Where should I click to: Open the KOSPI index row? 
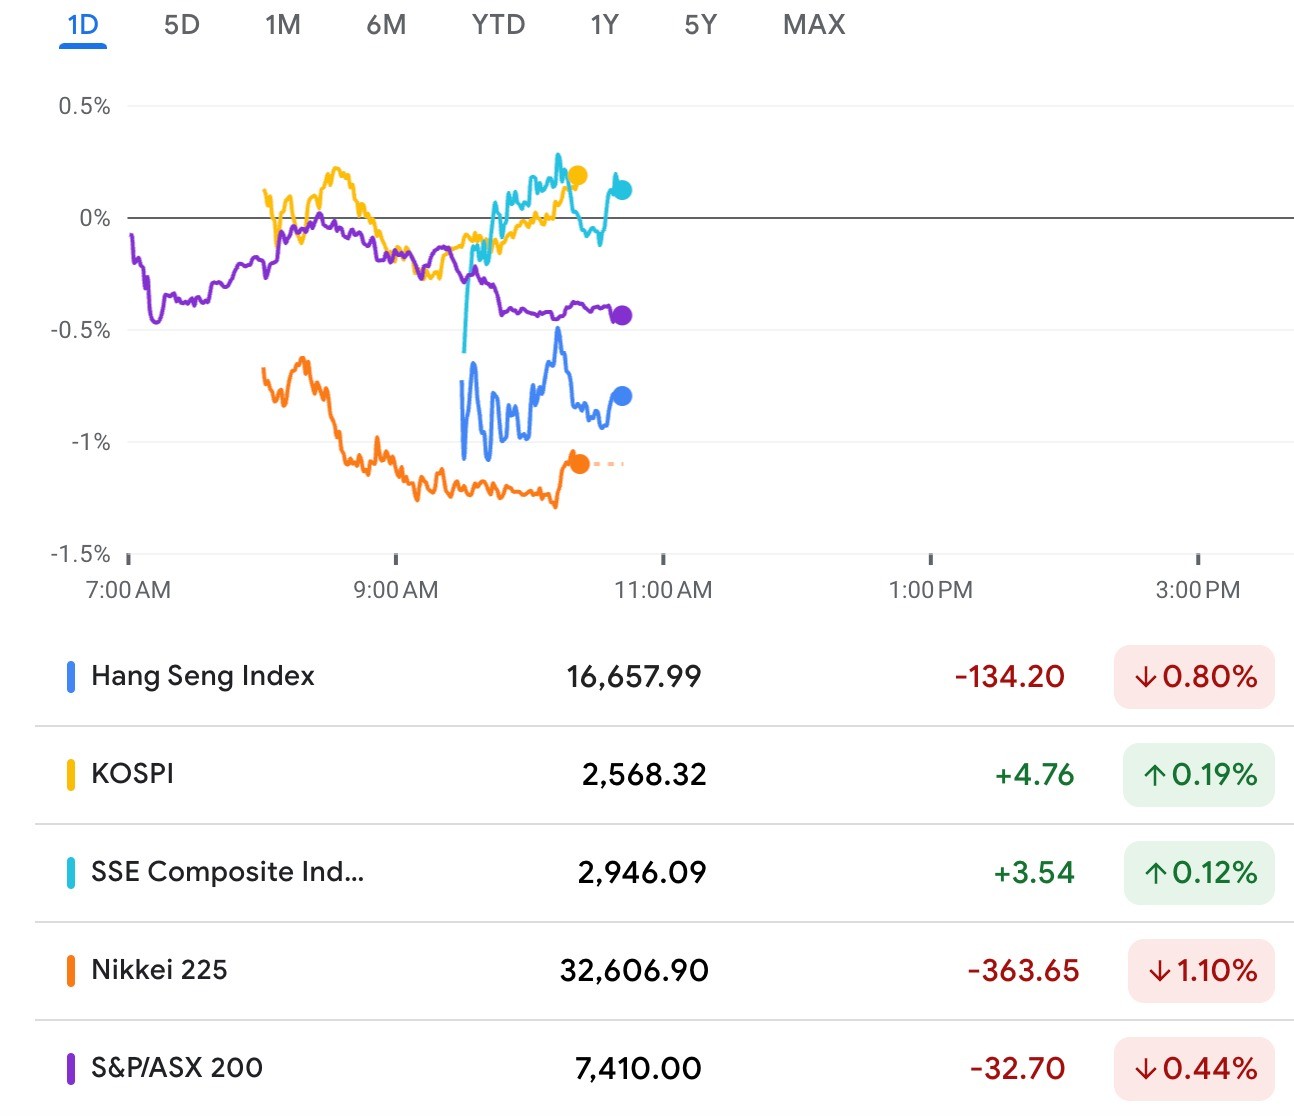[664, 775]
